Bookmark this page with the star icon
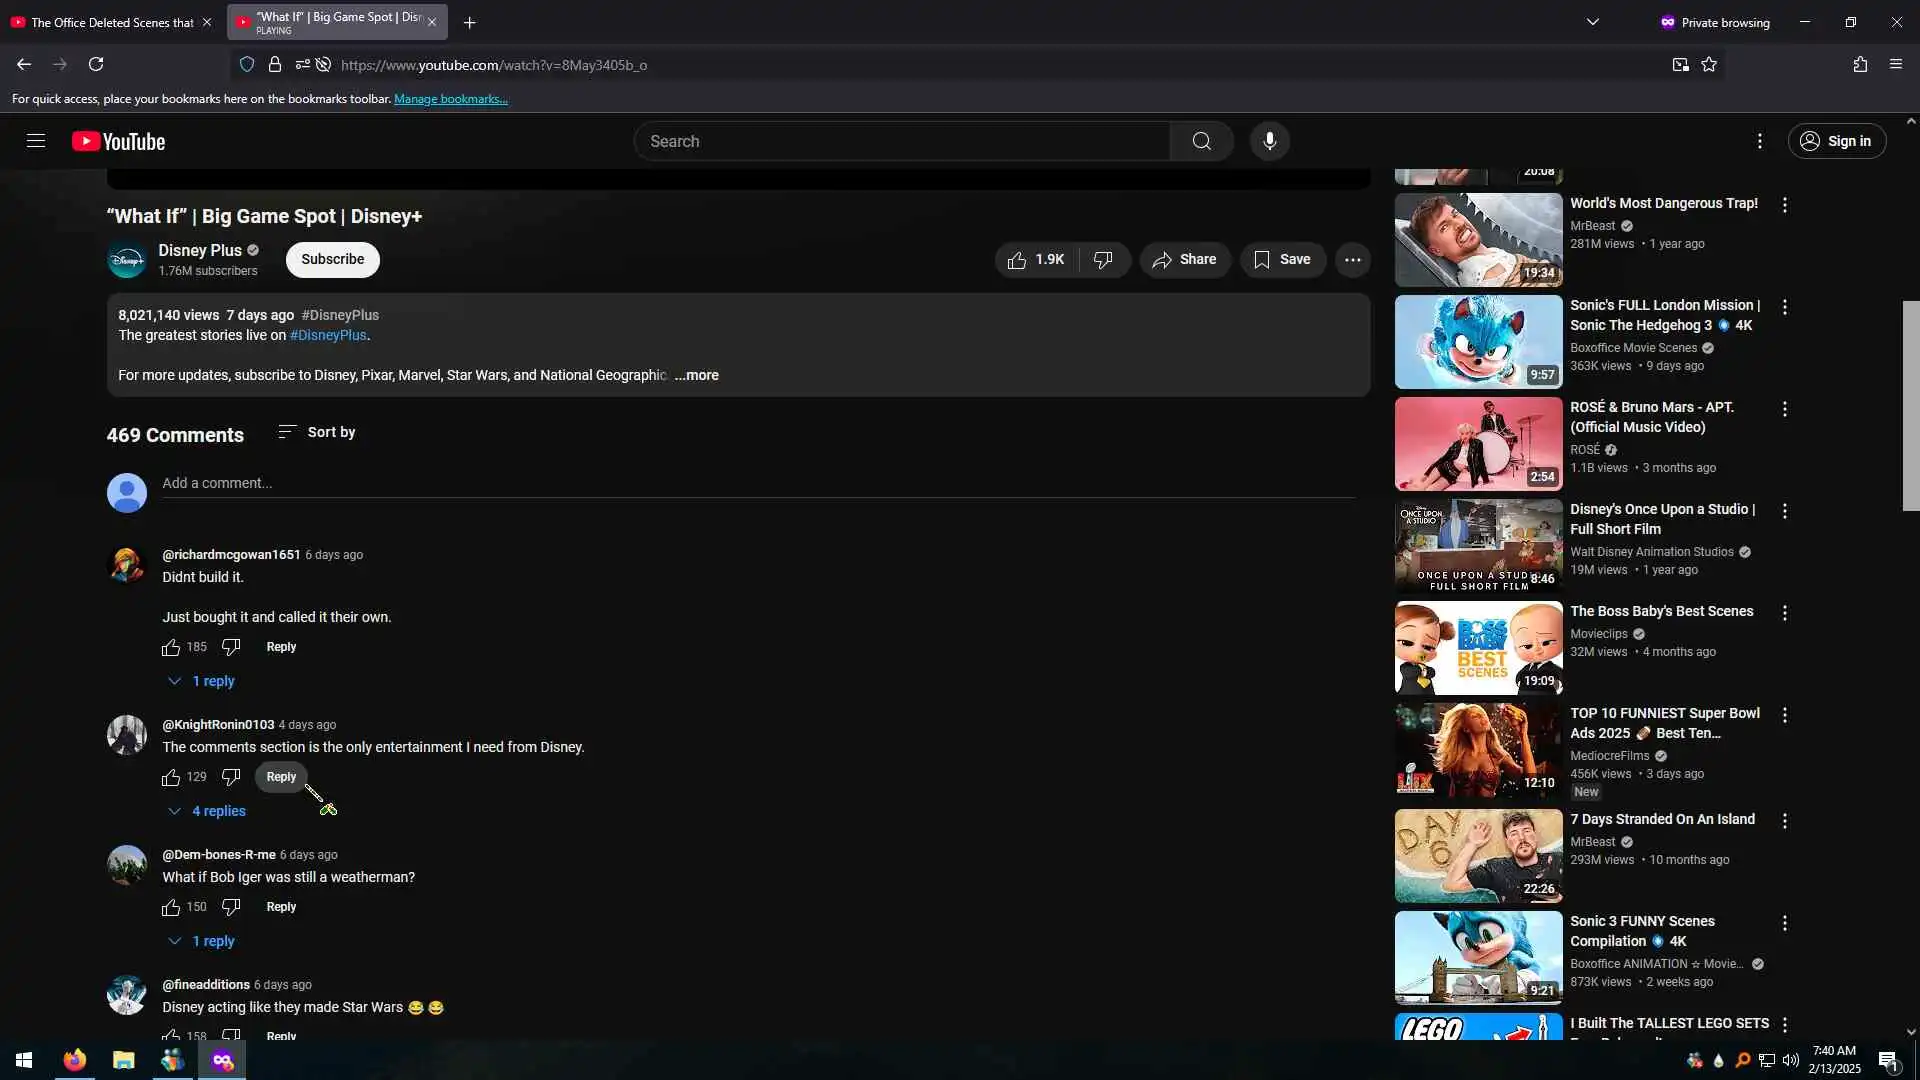The width and height of the screenshot is (1920, 1080). click(1709, 65)
